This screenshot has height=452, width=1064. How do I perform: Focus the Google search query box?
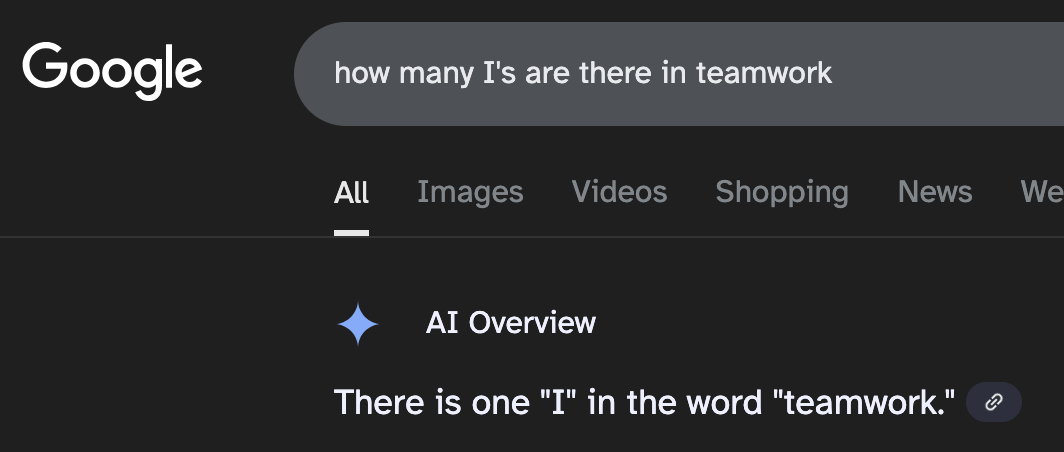[679, 73]
